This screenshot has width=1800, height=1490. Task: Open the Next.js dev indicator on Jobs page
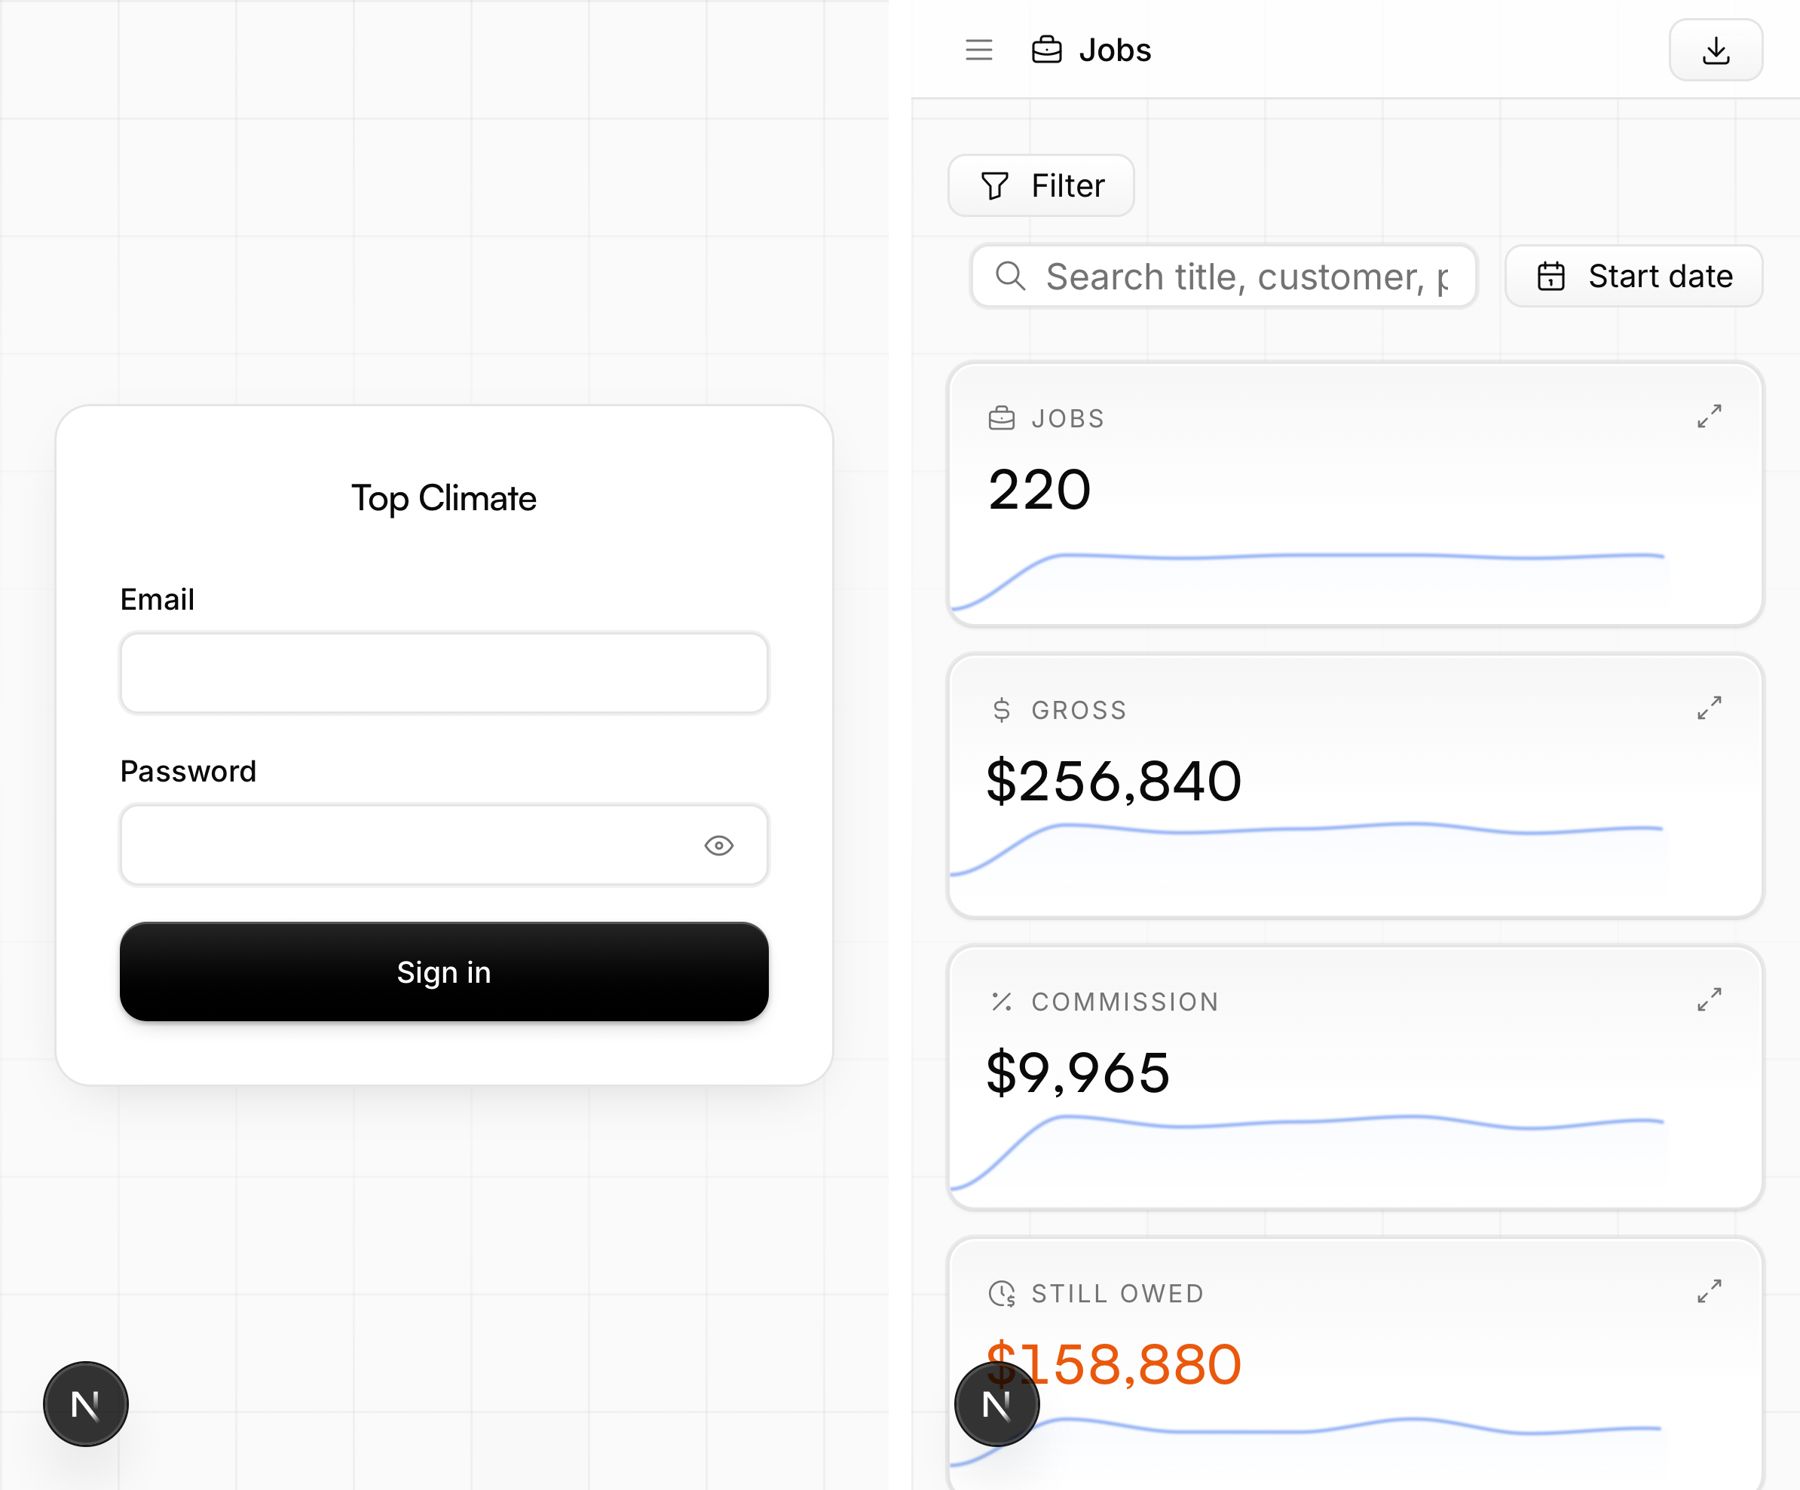click(997, 1404)
